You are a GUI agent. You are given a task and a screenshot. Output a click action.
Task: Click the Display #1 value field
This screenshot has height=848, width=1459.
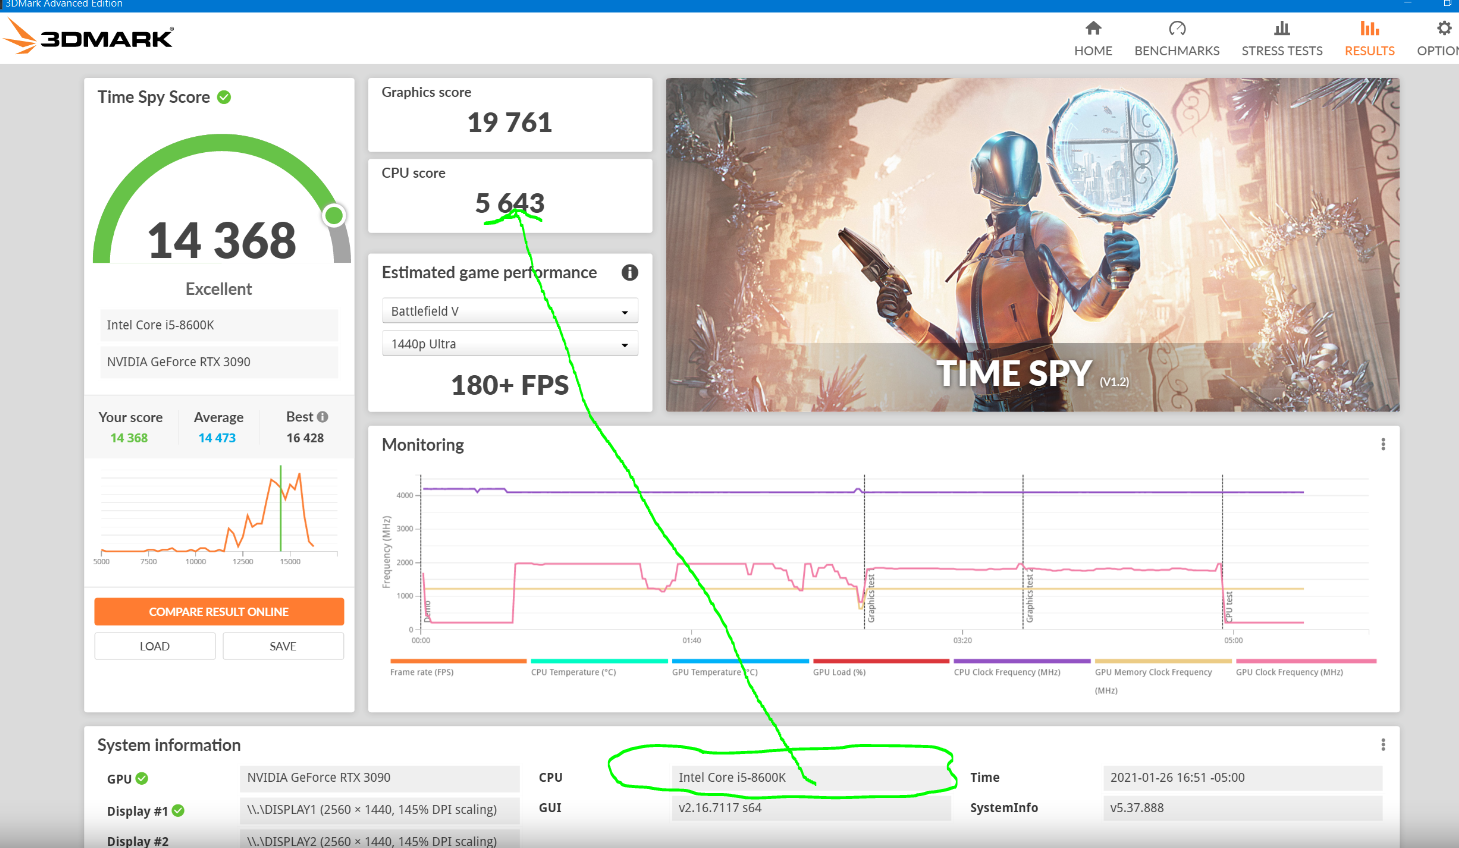(380, 810)
